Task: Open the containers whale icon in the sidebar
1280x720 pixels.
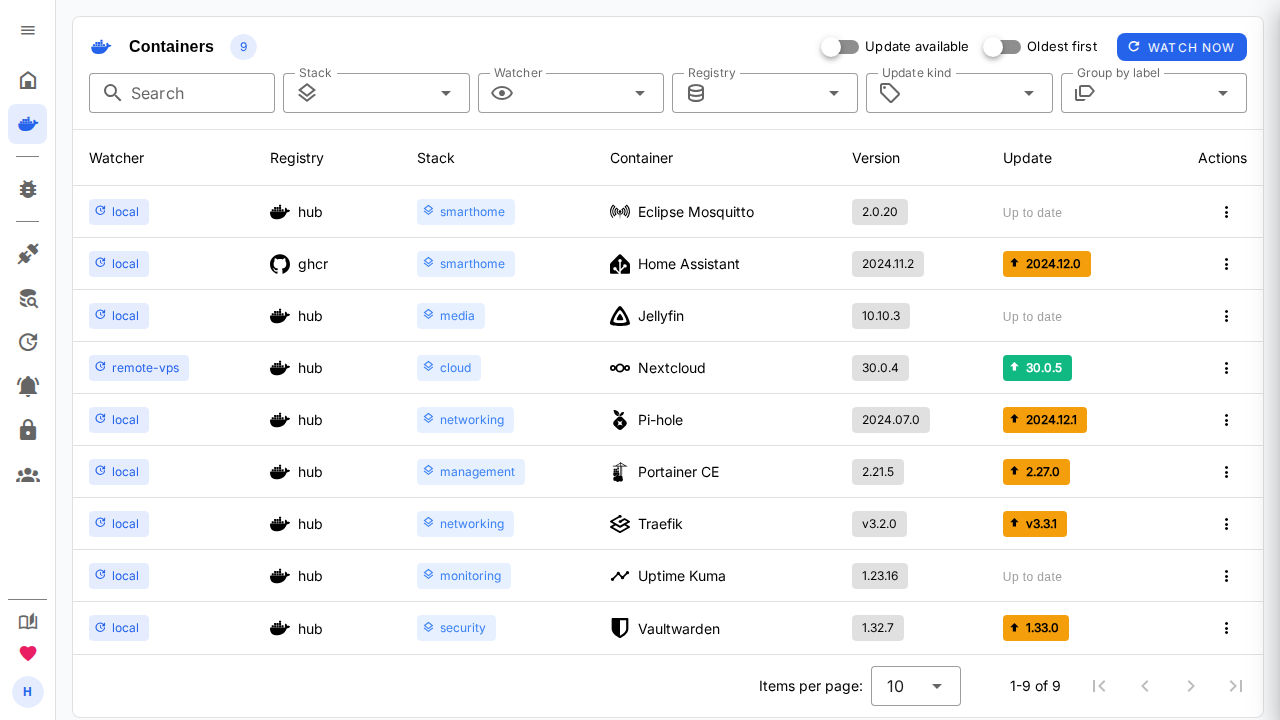Action: [x=28, y=124]
